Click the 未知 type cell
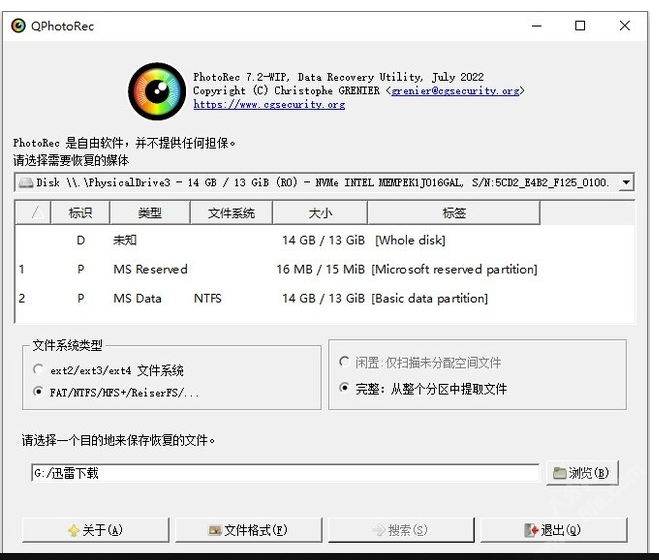659x560 pixels. 125,240
